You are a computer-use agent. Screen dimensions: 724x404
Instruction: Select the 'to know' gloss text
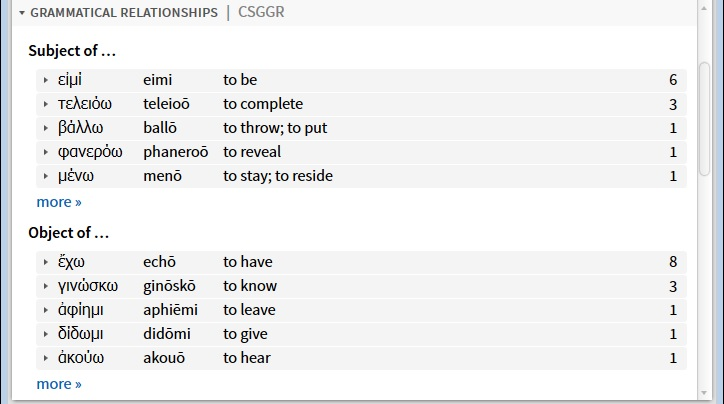click(250, 286)
